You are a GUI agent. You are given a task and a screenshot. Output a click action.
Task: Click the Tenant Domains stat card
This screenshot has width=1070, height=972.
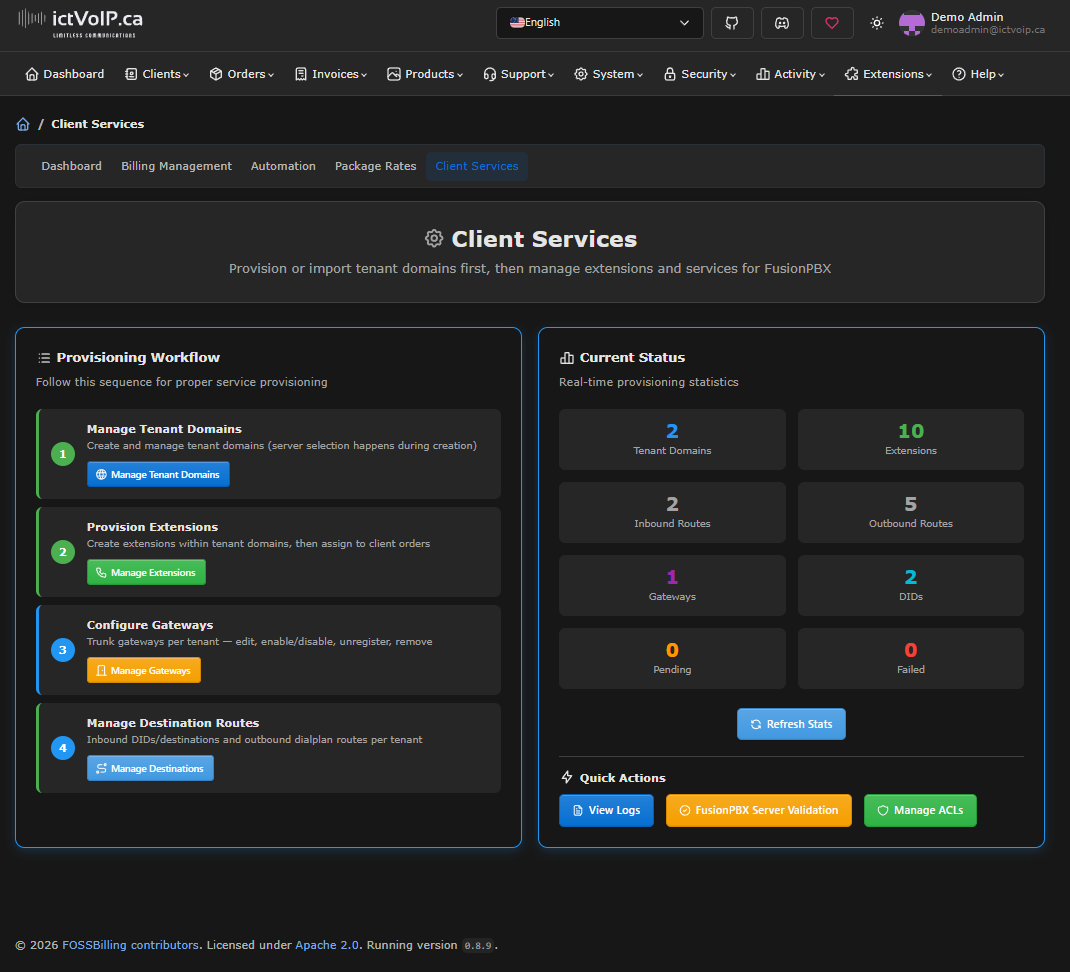(672, 440)
